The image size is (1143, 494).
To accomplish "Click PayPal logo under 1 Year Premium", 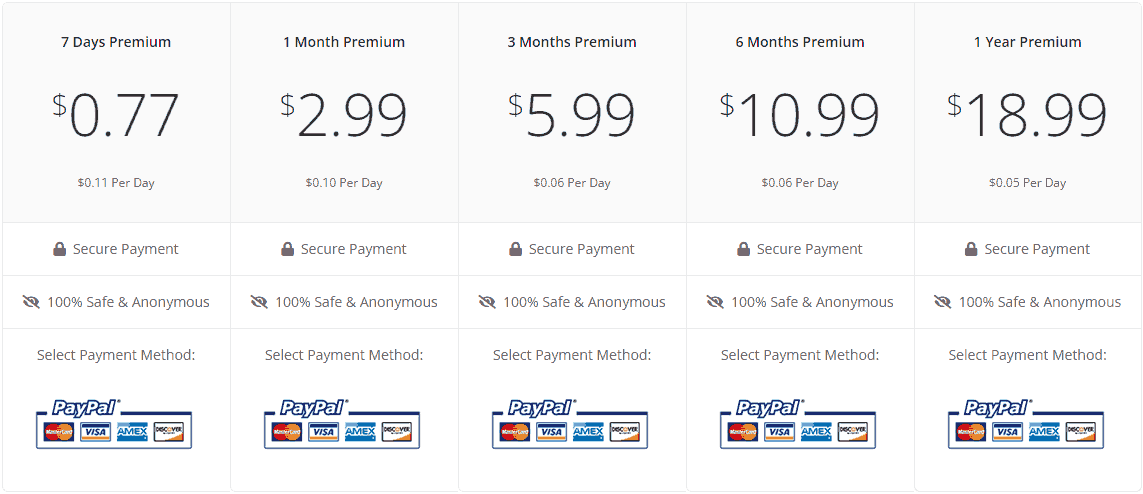I will (999, 407).
